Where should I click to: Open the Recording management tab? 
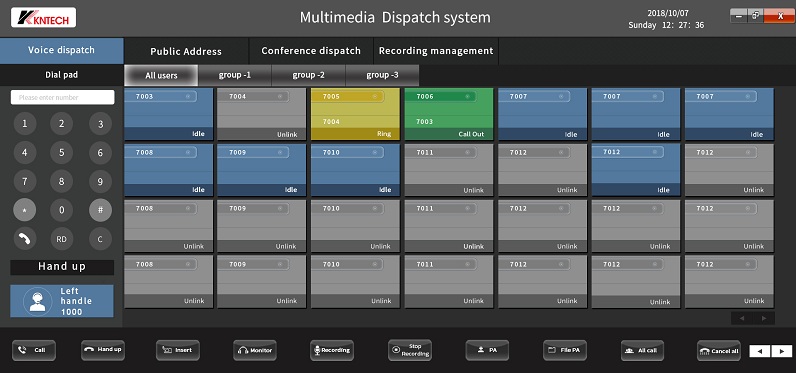click(436, 51)
